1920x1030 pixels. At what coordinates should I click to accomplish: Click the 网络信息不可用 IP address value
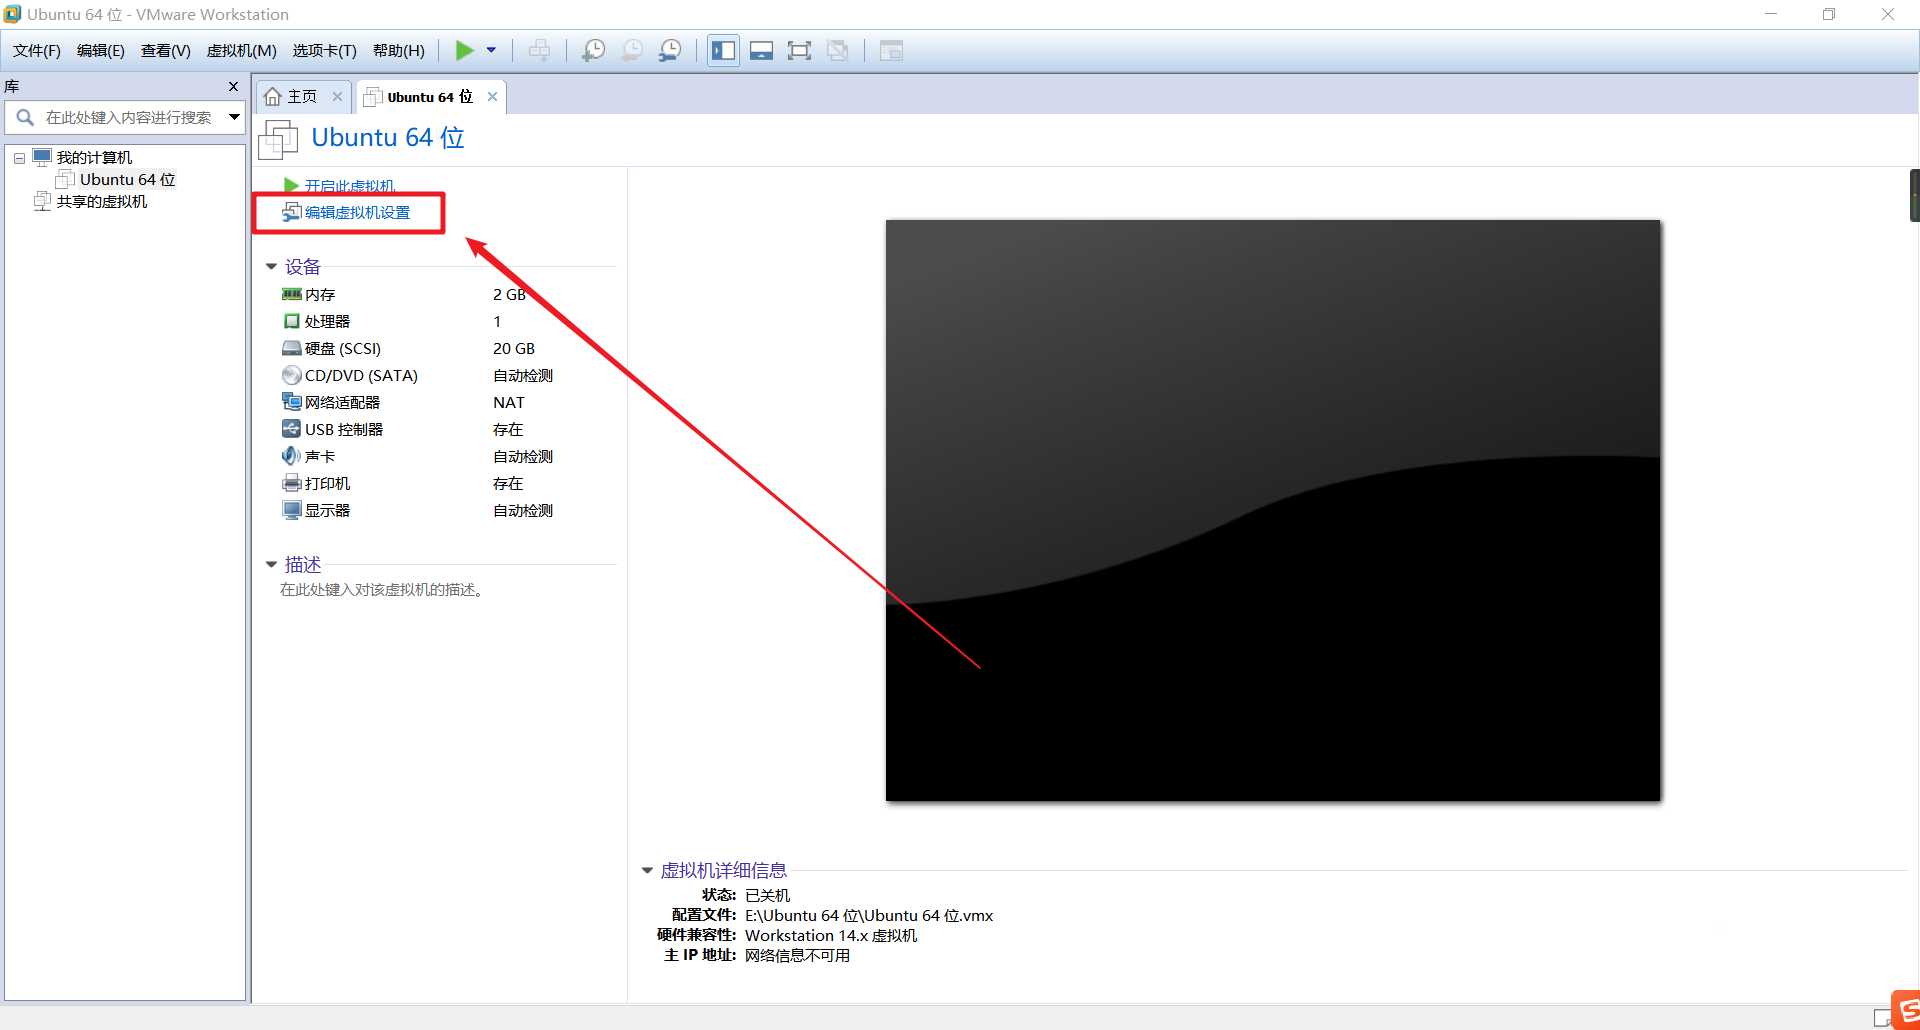coord(797,956)
